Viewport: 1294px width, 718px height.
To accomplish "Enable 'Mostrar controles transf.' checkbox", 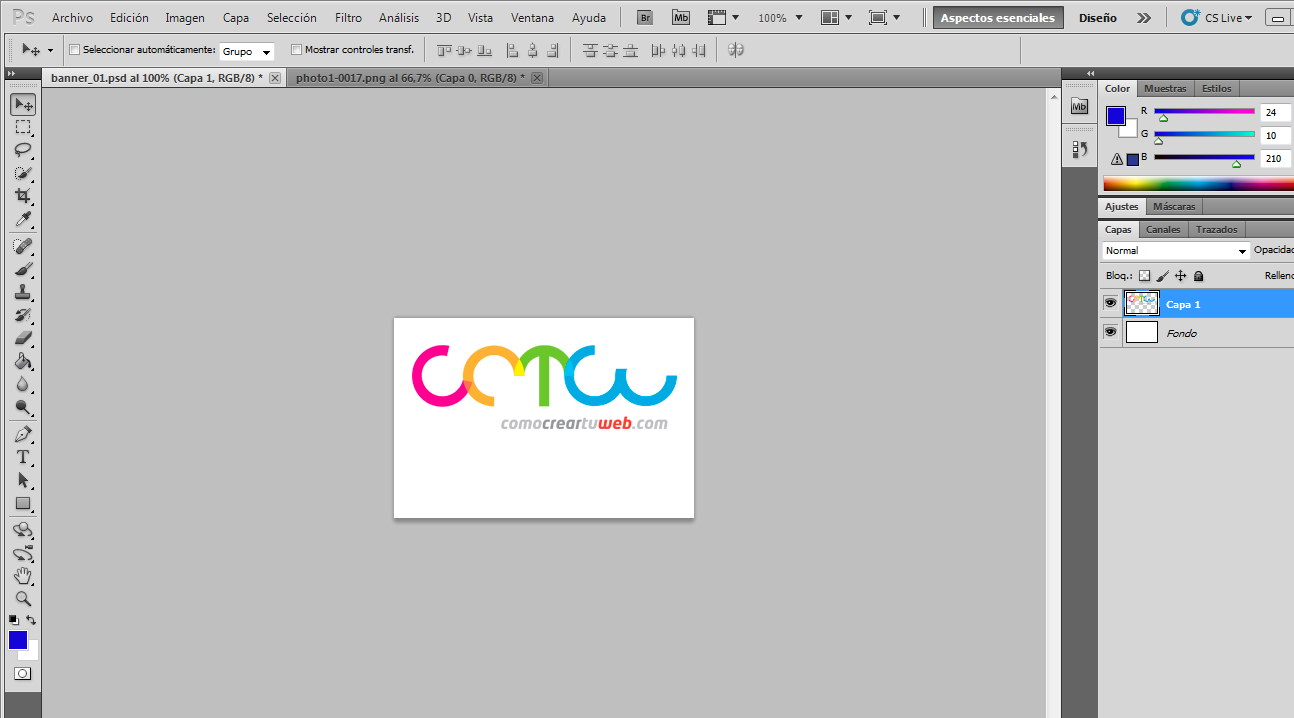I will pos(296,50).
